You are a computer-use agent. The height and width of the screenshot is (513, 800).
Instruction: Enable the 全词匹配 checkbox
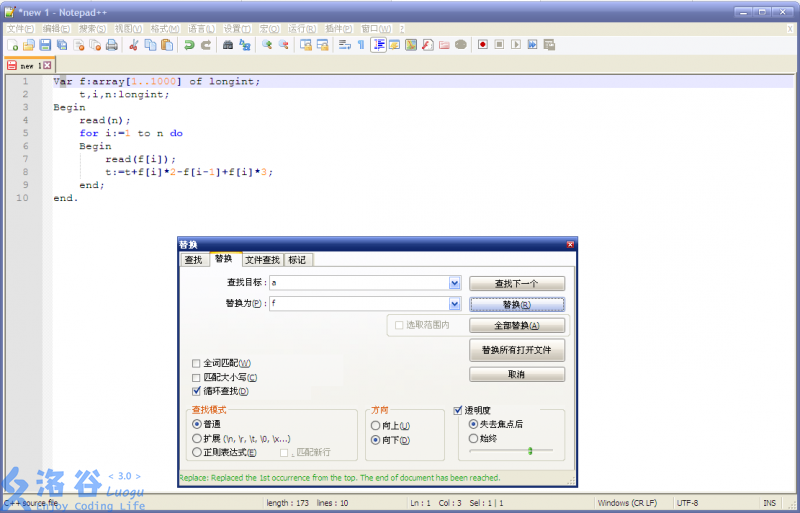[x=196, y=363]
